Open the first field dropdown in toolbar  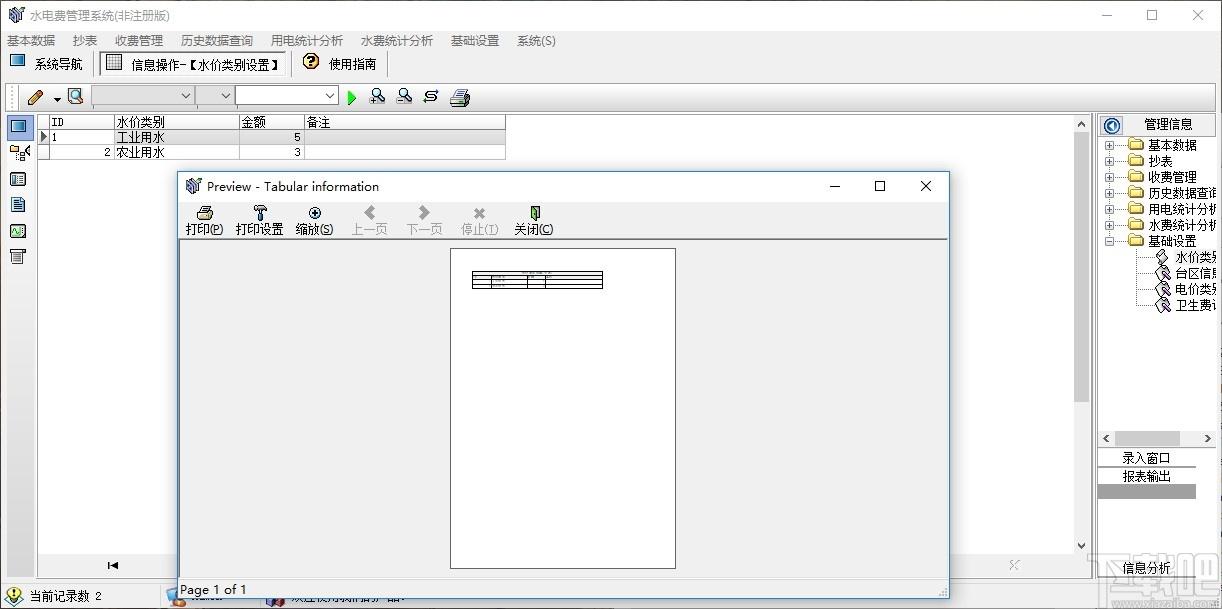186,96
